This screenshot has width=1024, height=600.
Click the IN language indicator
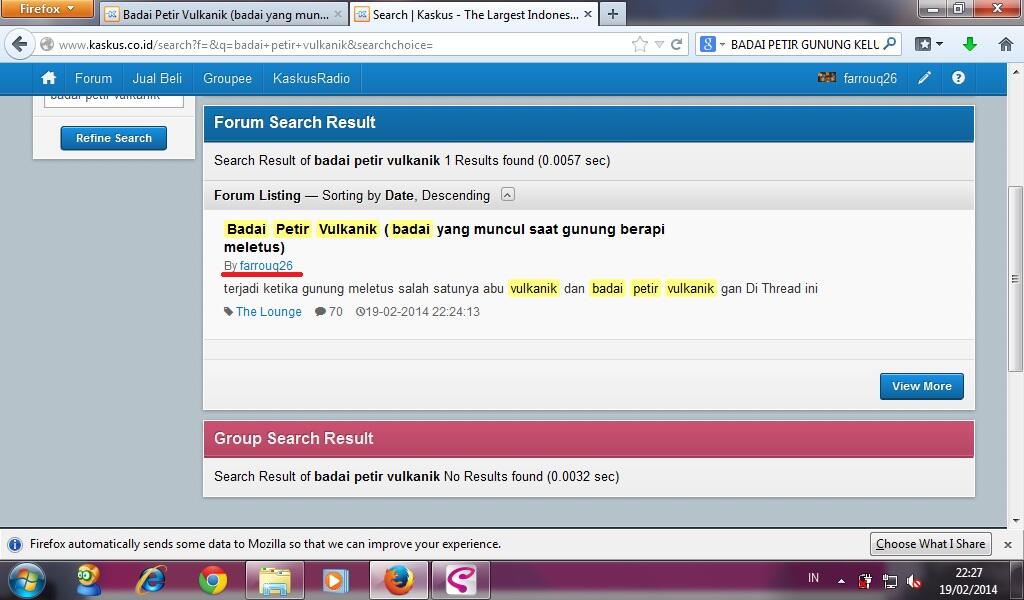[x=813, y=578]
